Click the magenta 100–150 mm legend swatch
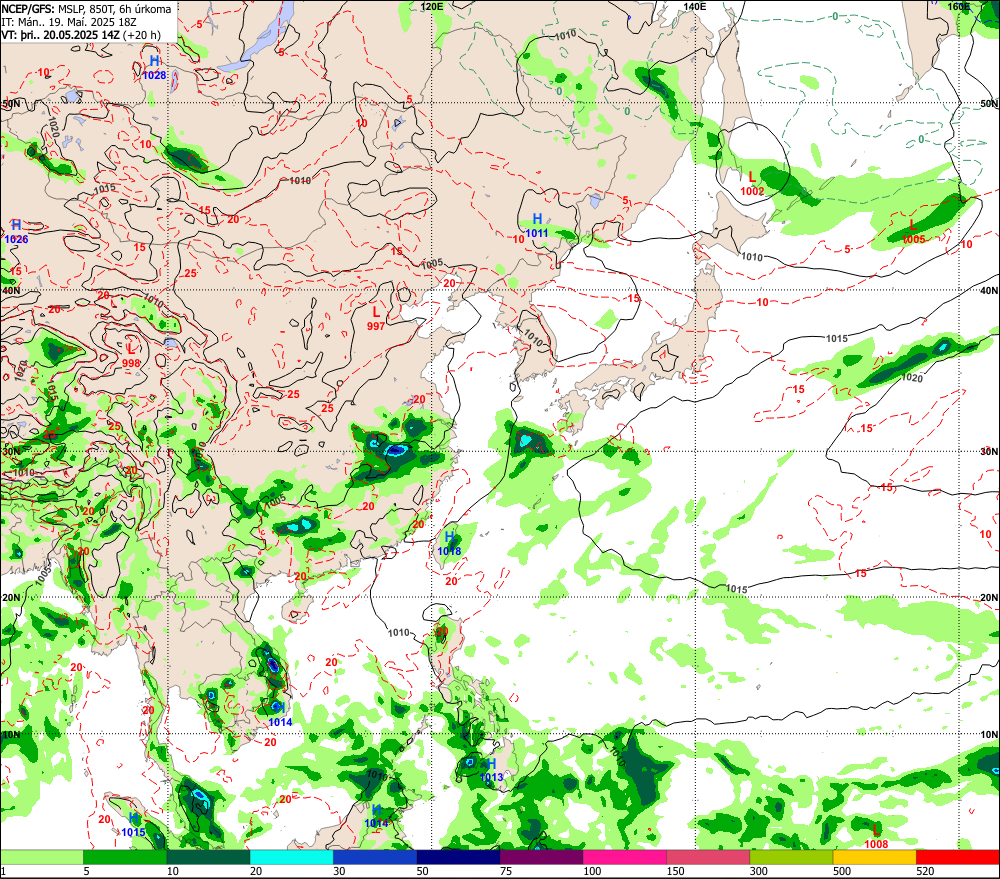This screenshot has height=879, width=1000. coord(624,857)
